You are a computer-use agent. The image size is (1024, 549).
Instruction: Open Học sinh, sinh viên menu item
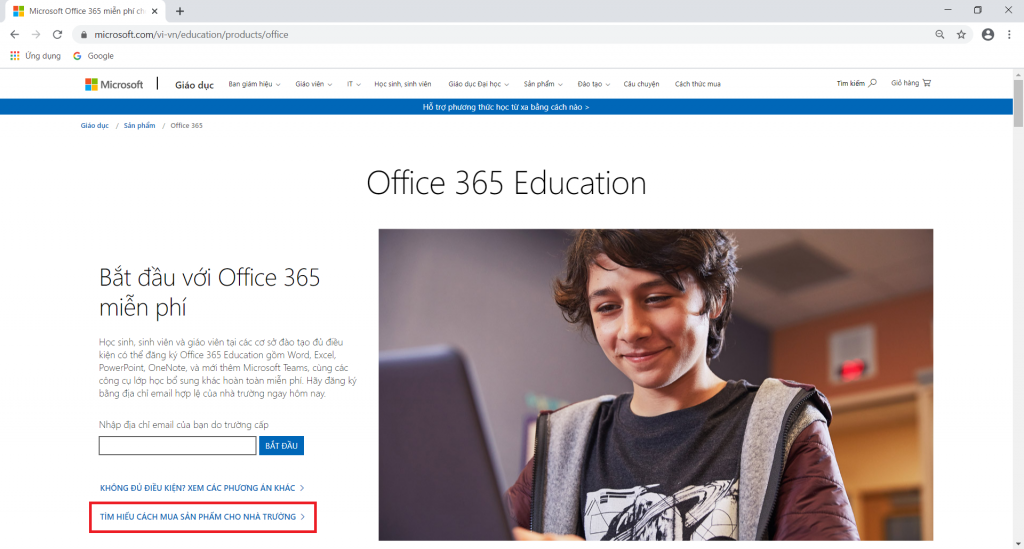(402, 84)
